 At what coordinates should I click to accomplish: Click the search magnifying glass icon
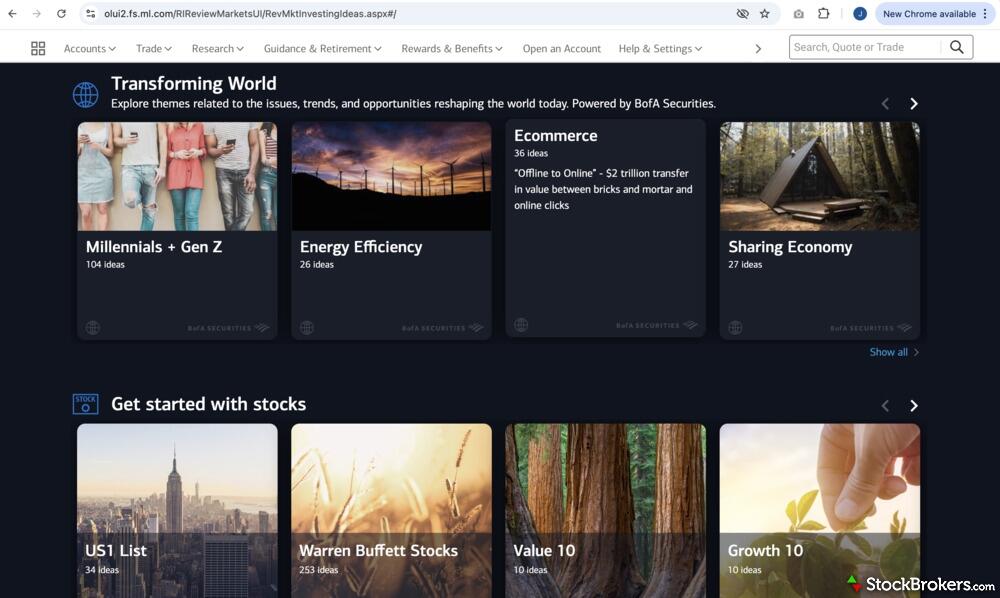point(957,47)
